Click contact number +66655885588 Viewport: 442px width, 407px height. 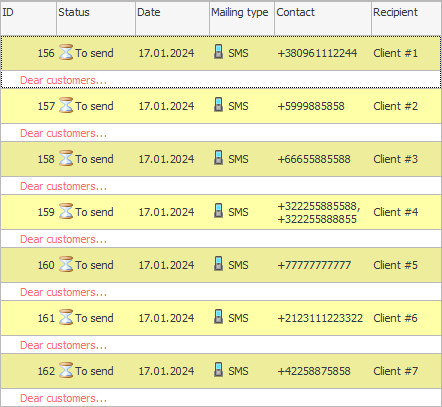tap(314, 159)
